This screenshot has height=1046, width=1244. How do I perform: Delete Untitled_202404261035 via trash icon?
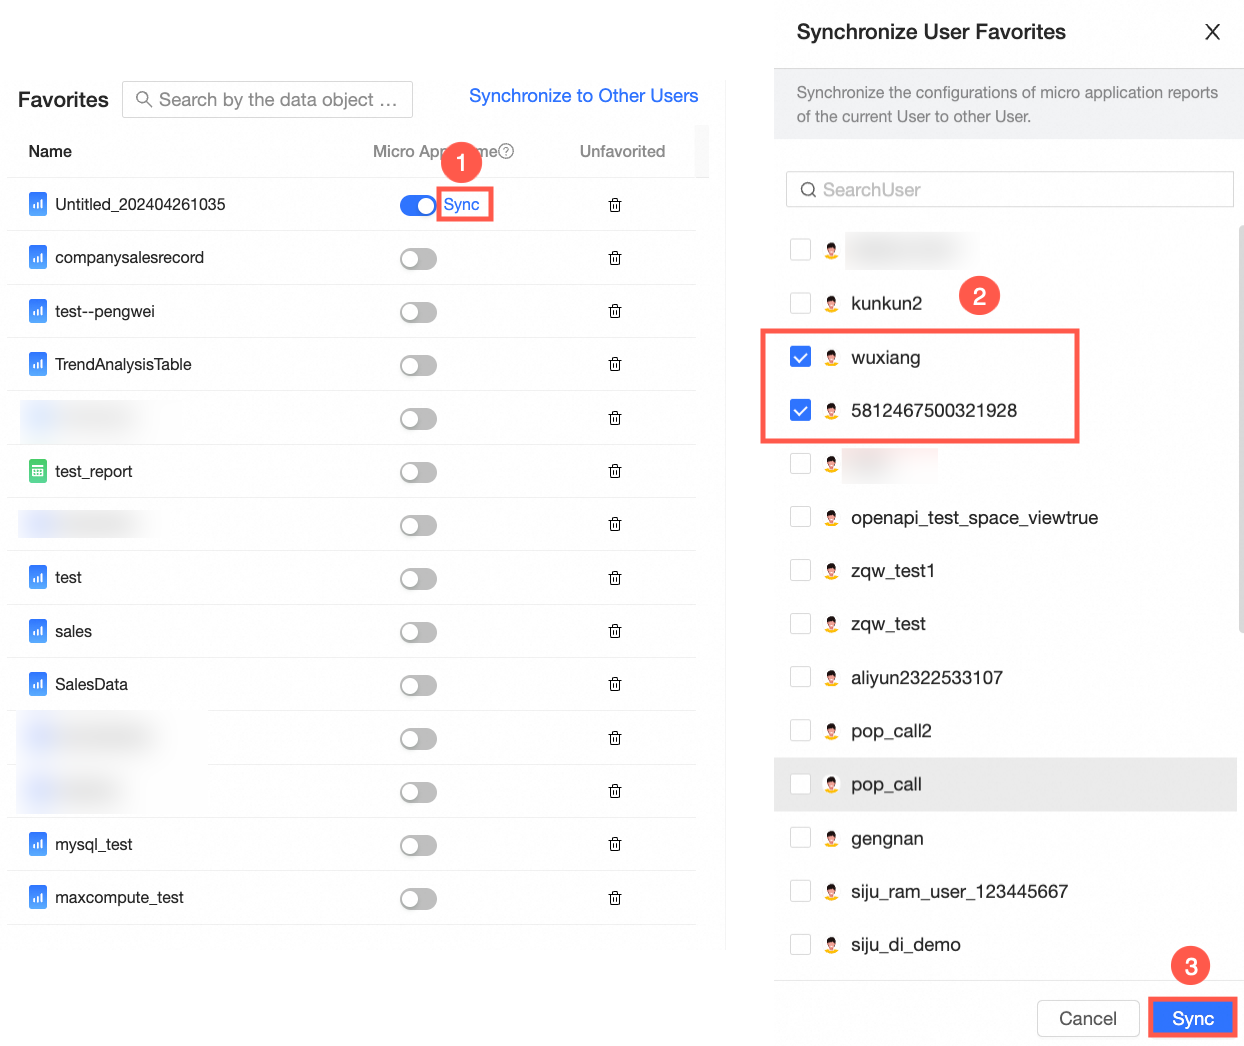click(615, 205)
